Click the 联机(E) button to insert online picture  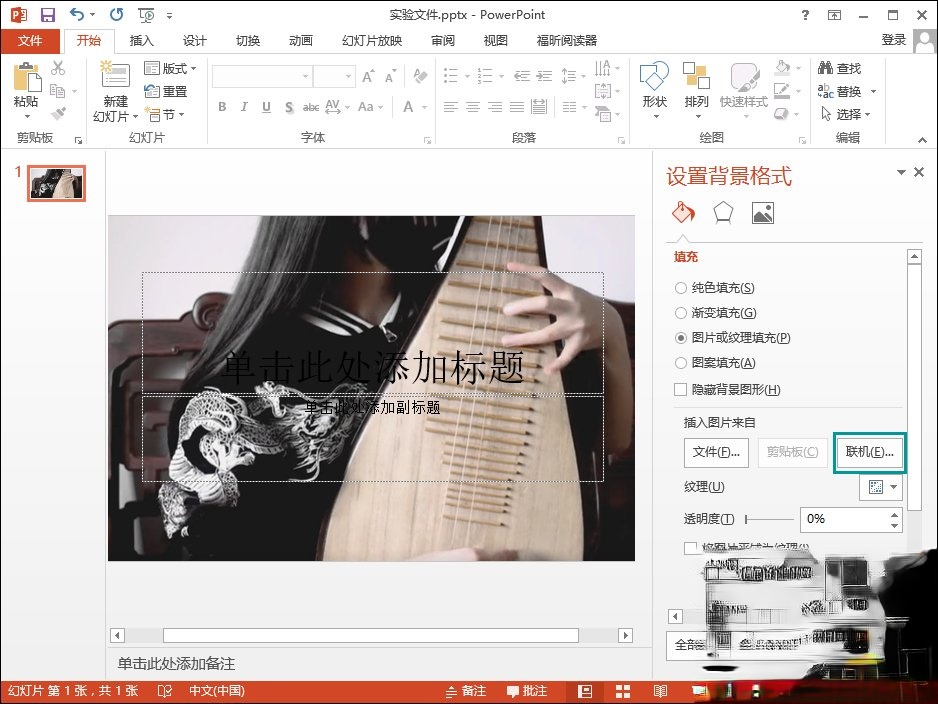(x=869, y=452)
